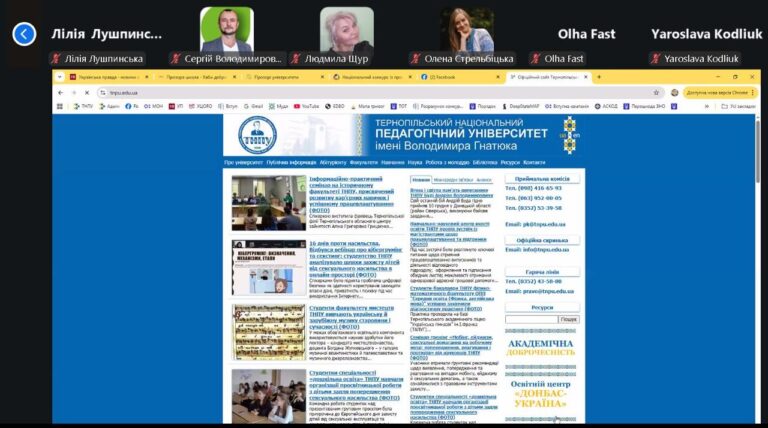The width and height of the screenshot is (768, 428).
Task: Open the УП bookmark
Action: coord(176,106)
